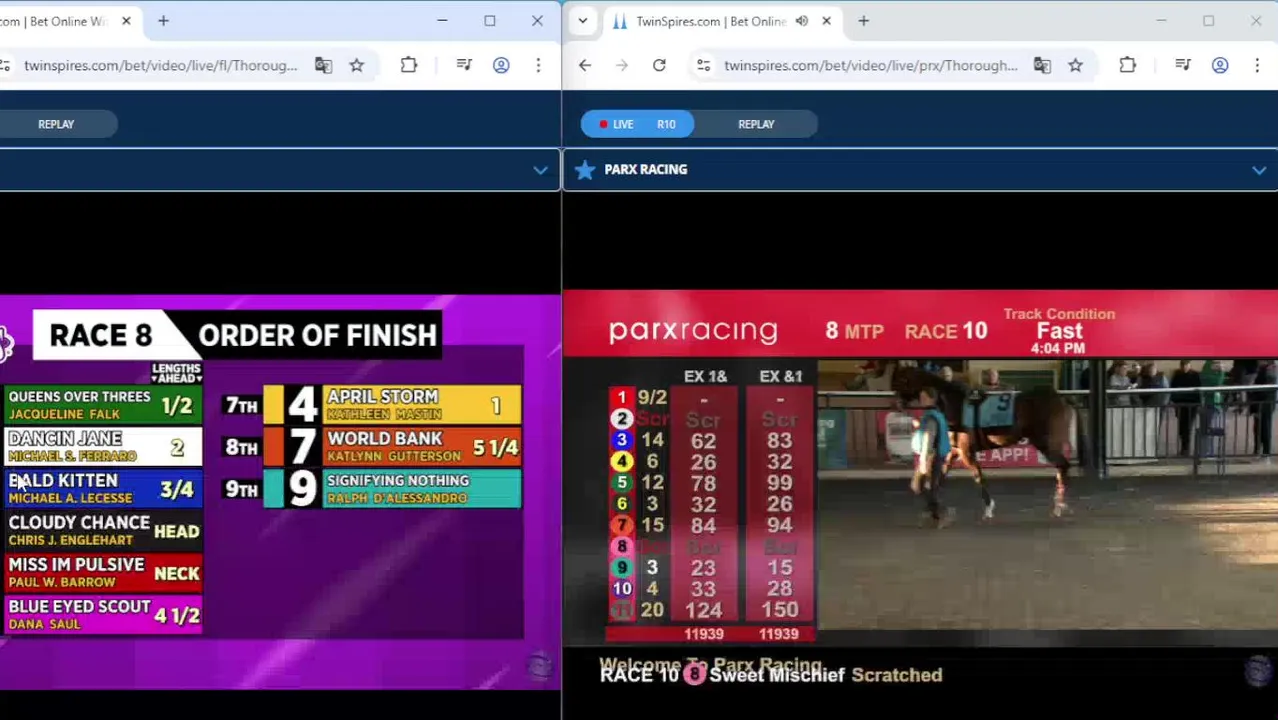Screen dimensions: 1278x720
Task: Click 'SIGNIFYING NOTHING' text in finish order
Action: point(397,481)
